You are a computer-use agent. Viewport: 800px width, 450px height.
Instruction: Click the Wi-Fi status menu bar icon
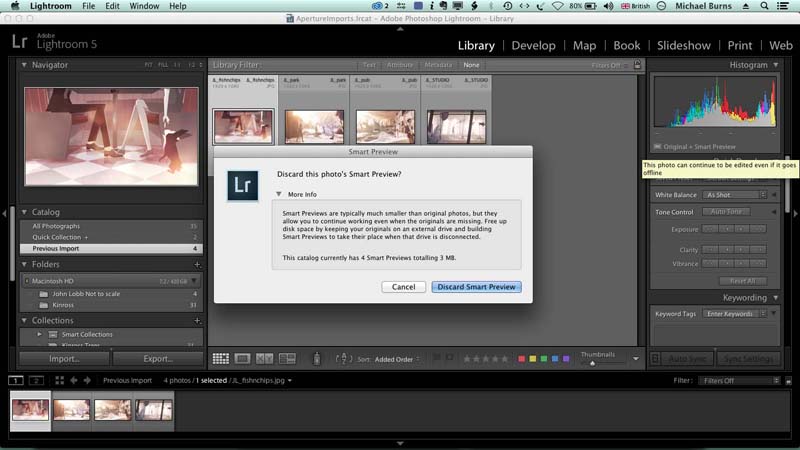pyautogui.click(x=558, y=6)
